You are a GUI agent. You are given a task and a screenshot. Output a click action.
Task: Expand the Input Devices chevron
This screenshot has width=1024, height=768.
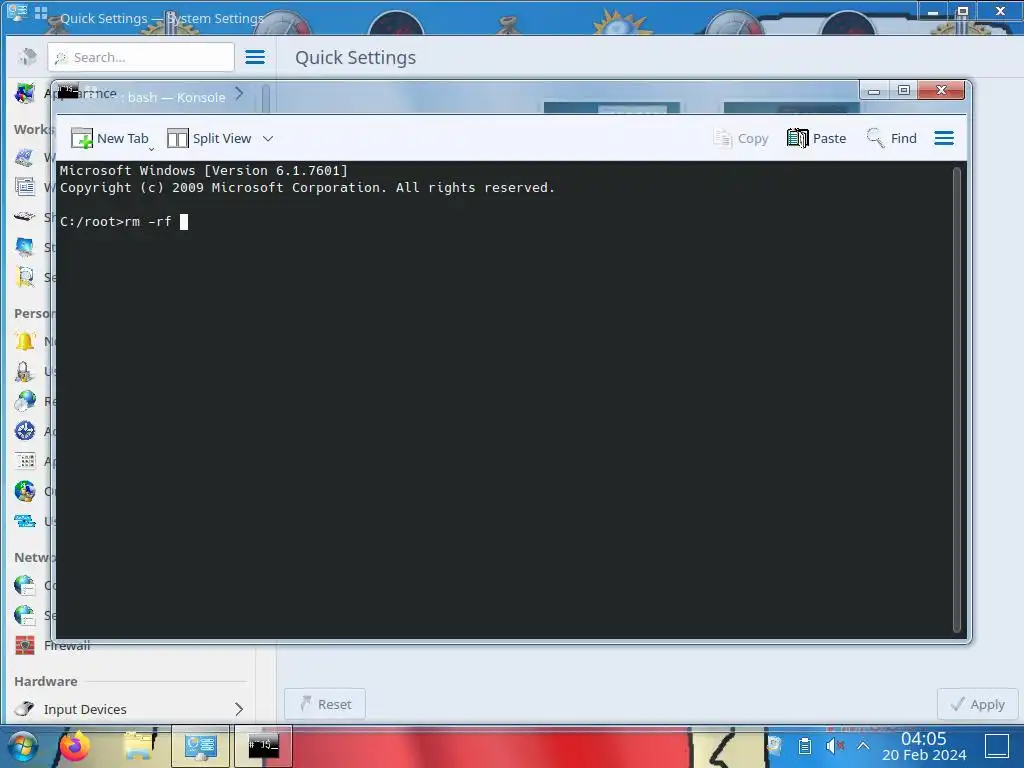(239, 709)
